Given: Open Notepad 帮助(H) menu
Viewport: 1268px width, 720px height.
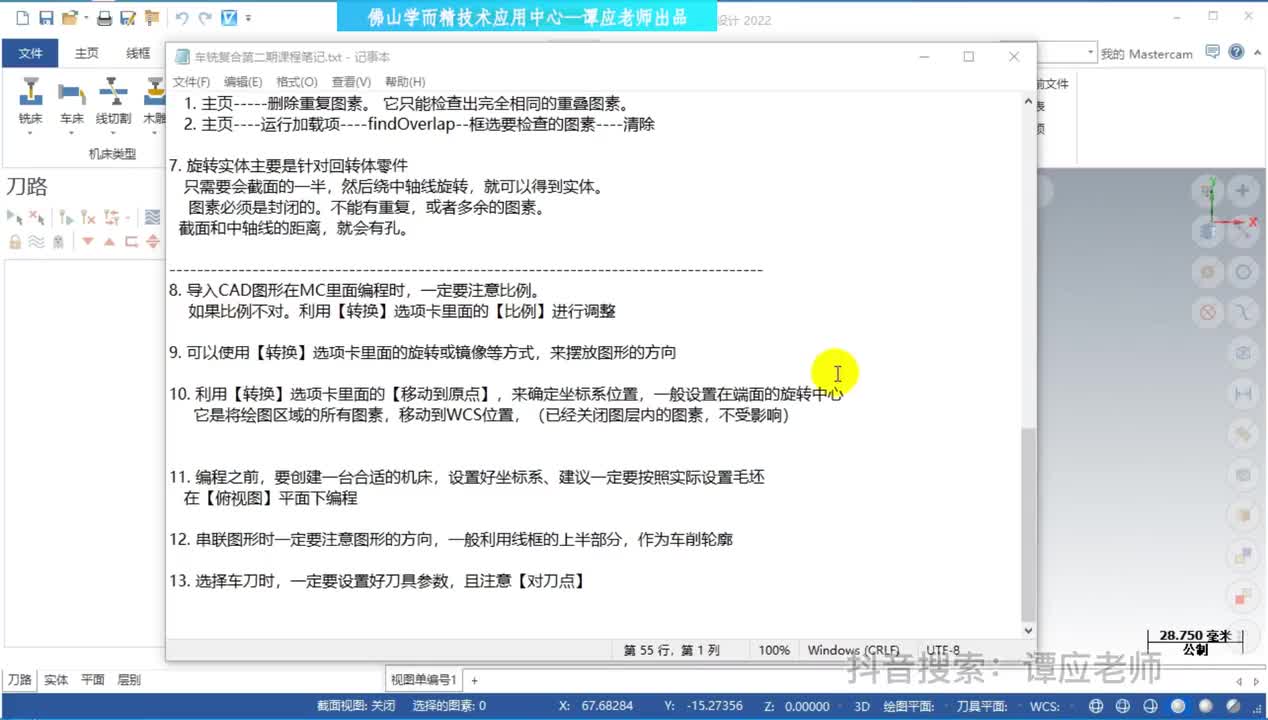Looking at the screenshot, I should 405,82.
